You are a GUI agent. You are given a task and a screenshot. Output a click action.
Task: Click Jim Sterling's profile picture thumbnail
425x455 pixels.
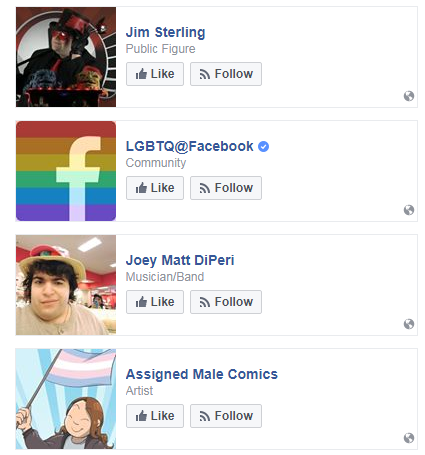click(x=66, y=57)
